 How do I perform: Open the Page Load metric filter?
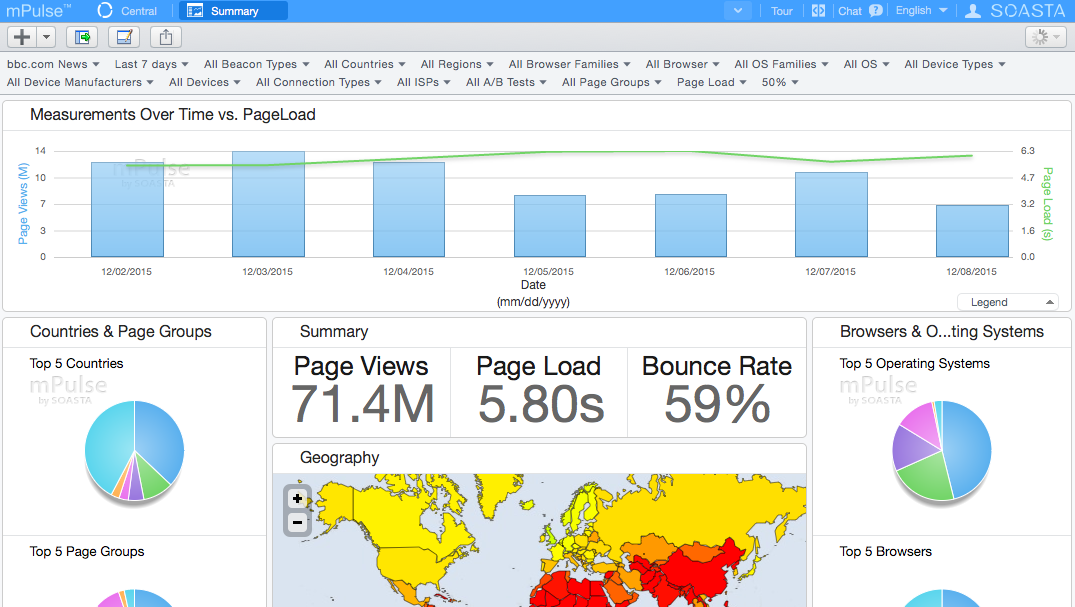tap(712, 82)
